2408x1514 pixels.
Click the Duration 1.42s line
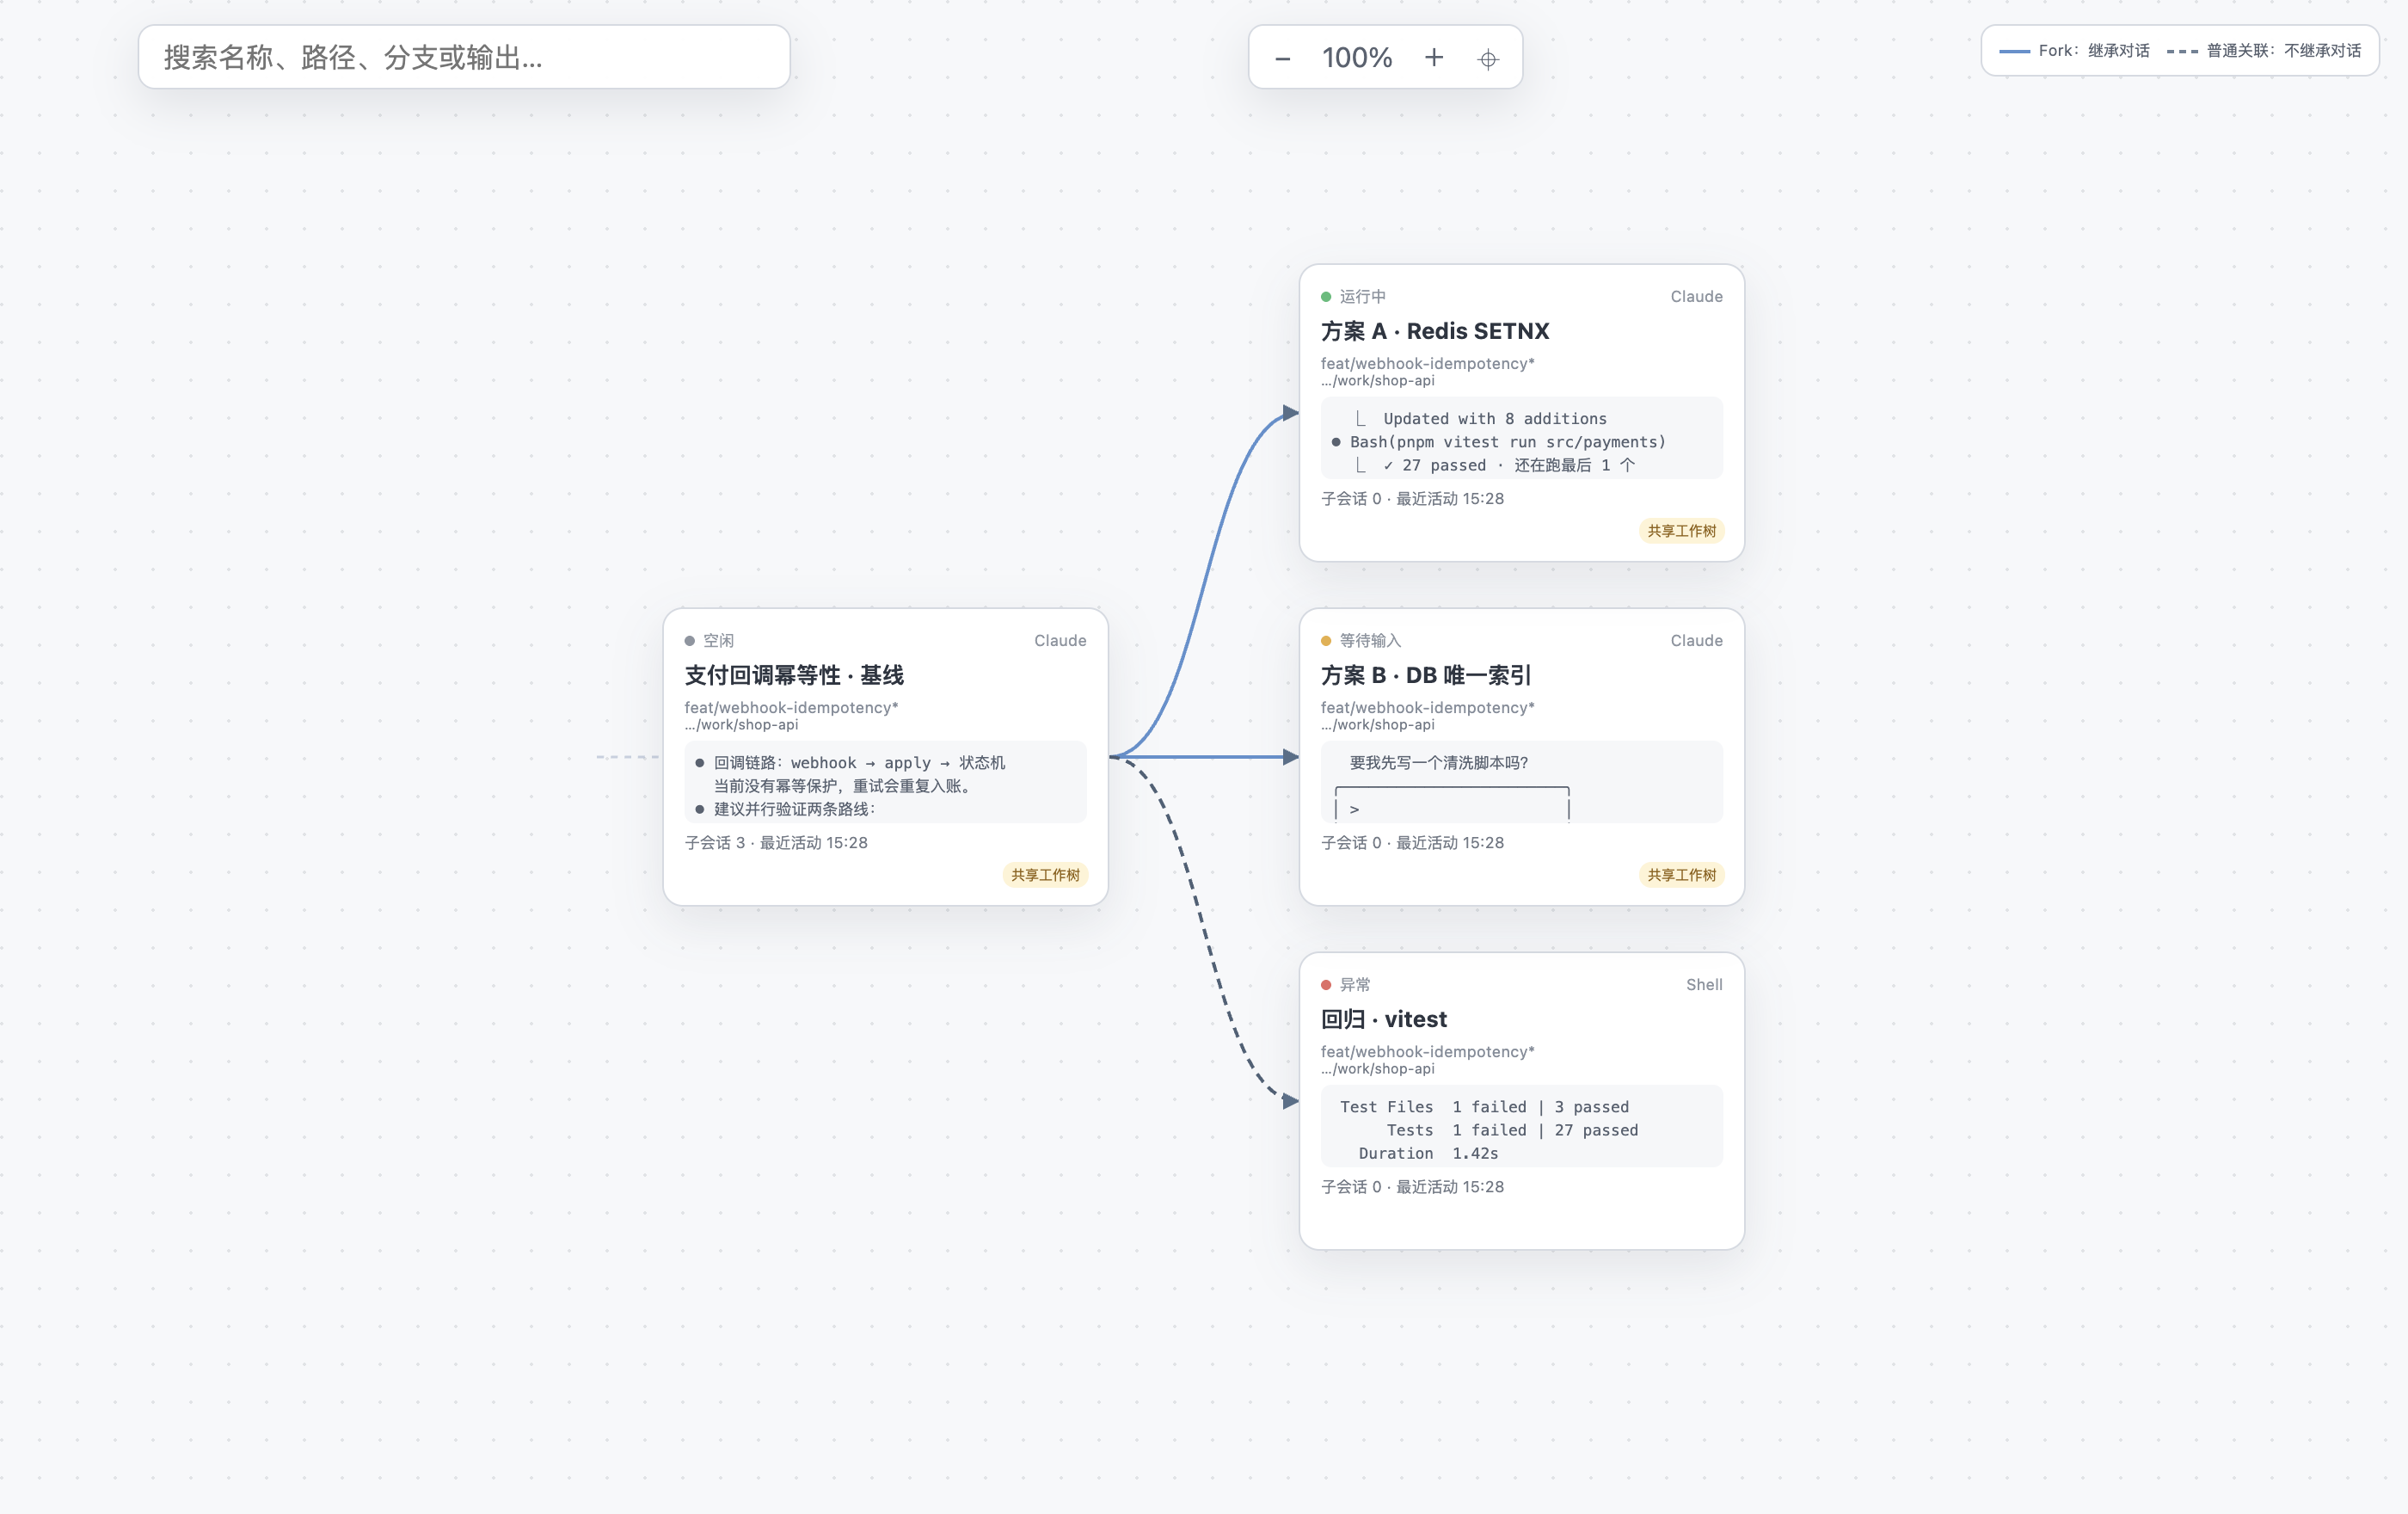point(1428,1153)
